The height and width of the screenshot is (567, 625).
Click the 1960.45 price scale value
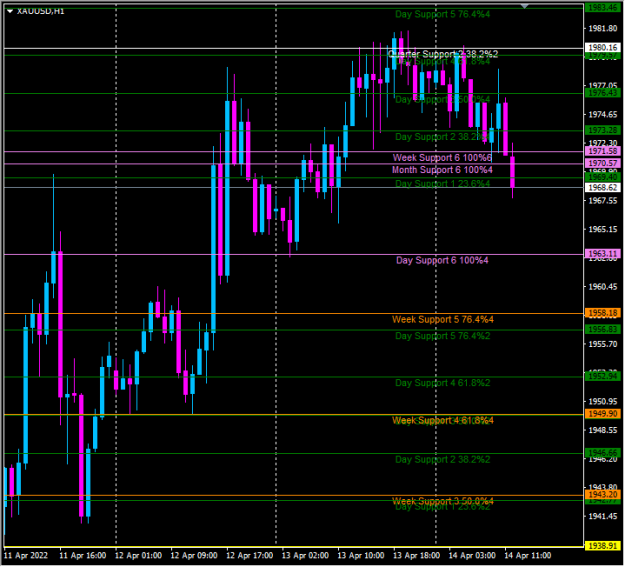tap(603, 287)
